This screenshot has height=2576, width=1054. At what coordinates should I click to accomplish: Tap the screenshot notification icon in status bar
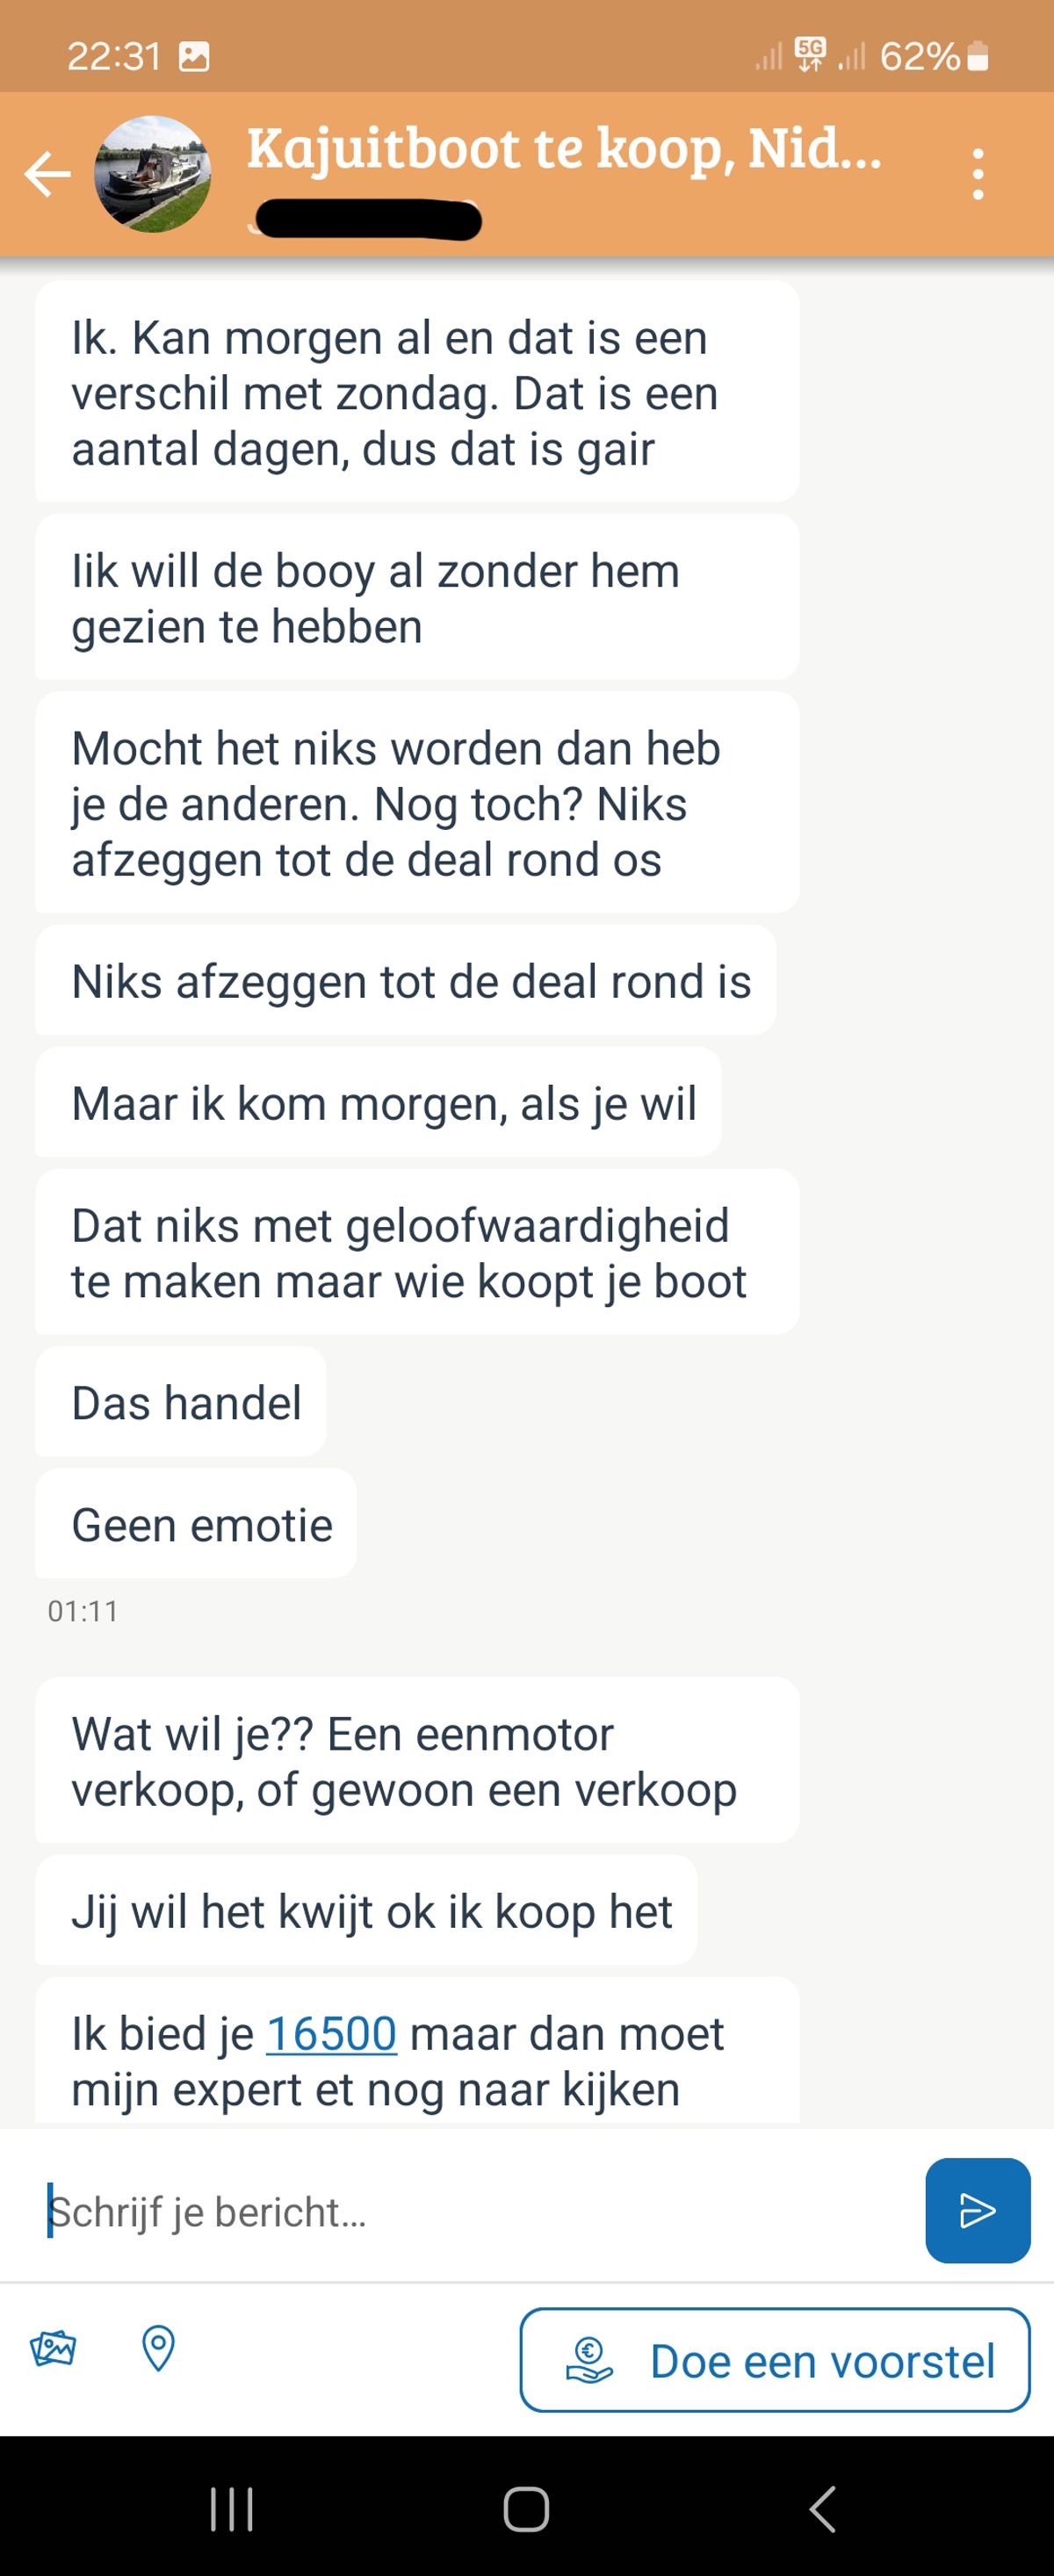coord(194,57)
